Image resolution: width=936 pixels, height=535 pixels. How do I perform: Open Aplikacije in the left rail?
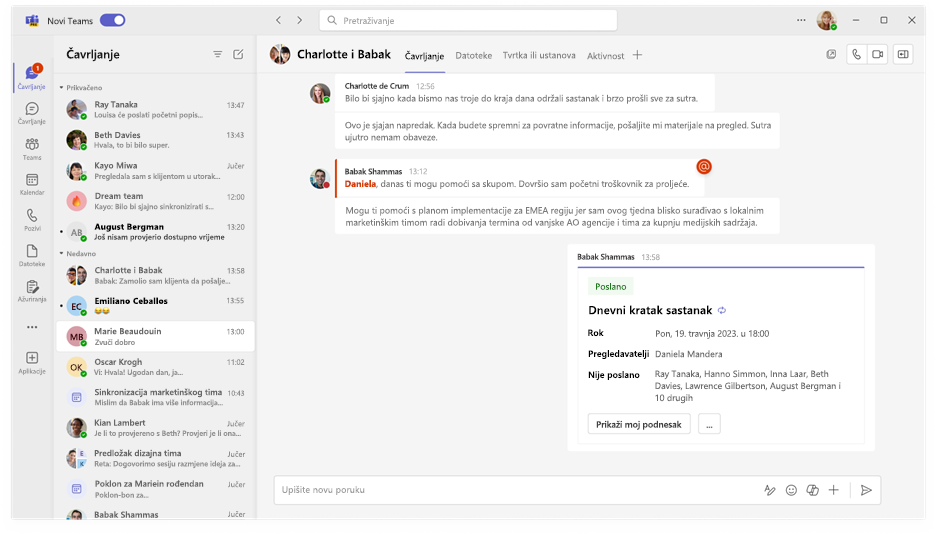(x=32, y=362)
